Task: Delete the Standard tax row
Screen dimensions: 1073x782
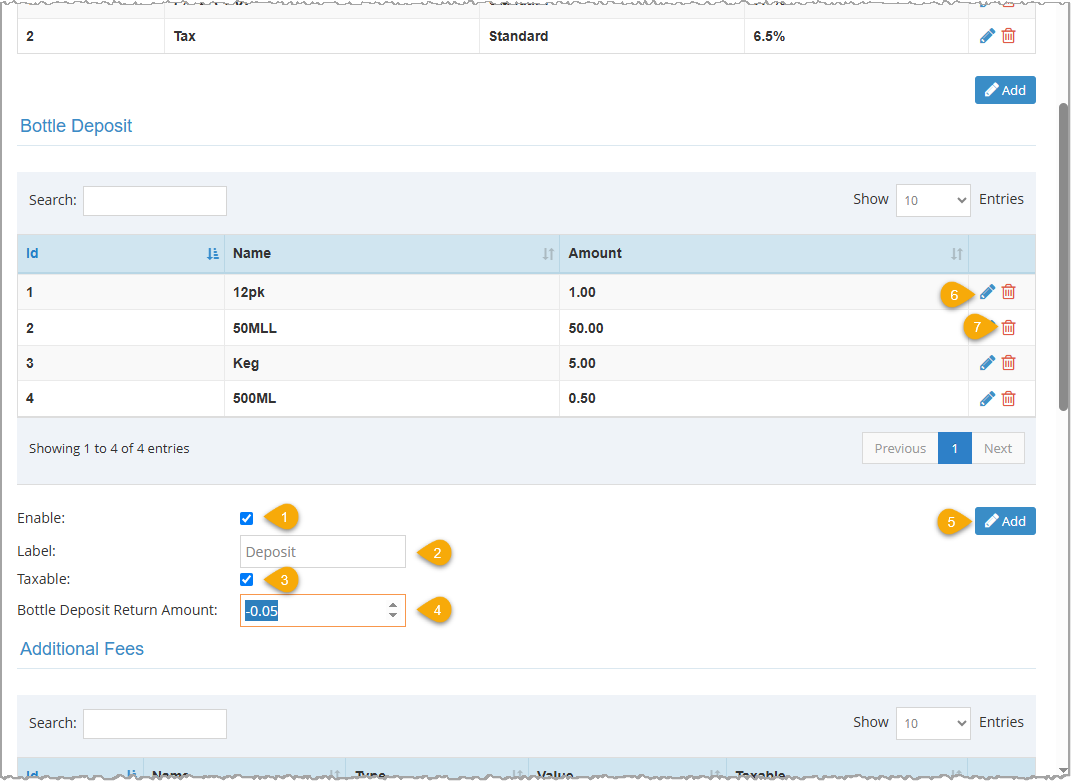Action: point(1008,35)
